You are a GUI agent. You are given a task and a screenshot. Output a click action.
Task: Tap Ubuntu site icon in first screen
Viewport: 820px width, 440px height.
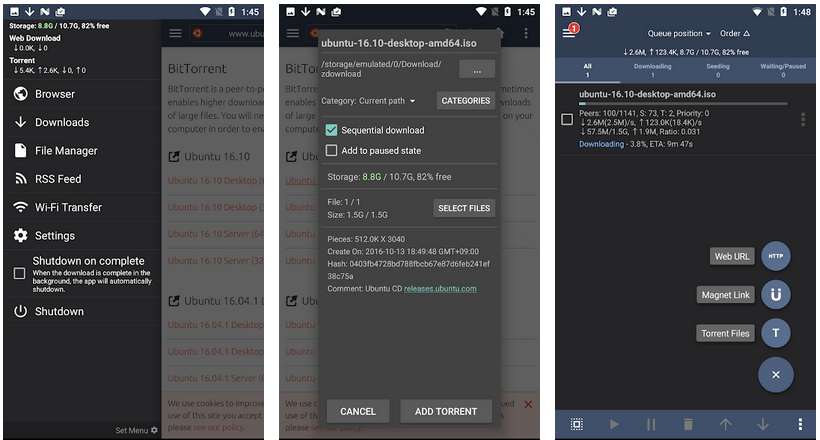coord(198,33)
